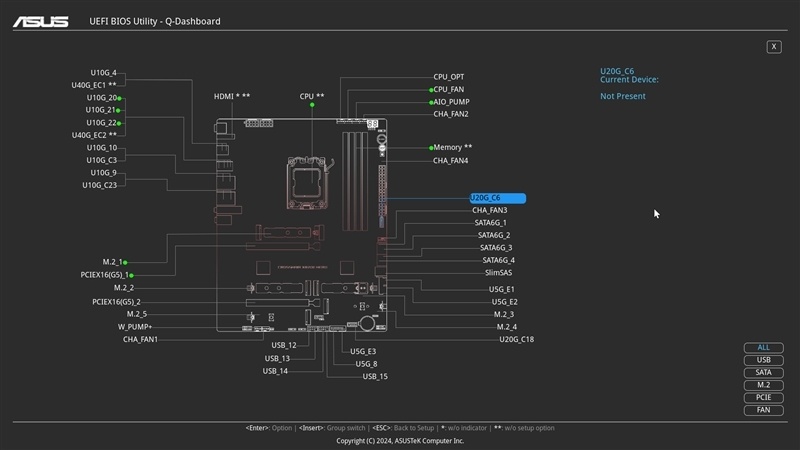Click the CPU_FAN header label
800x450 pixels.
(x=448, y=89)
